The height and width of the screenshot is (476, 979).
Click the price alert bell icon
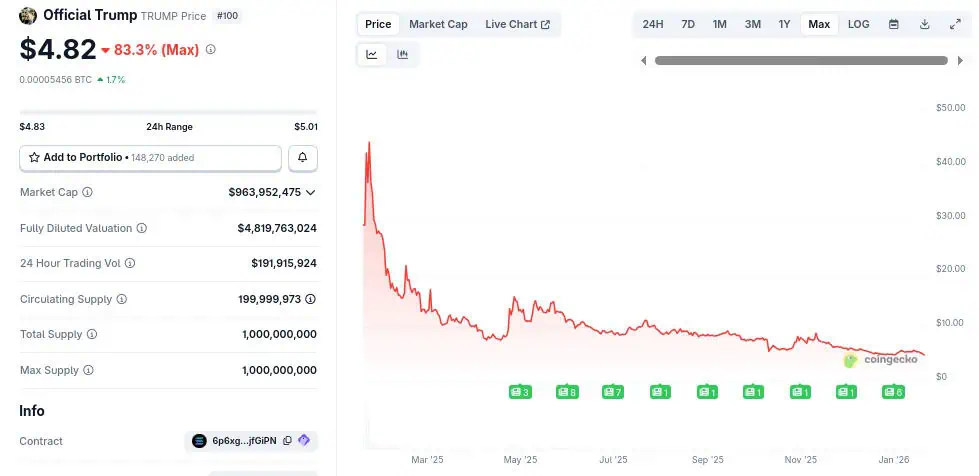click(x=303, y=158)
